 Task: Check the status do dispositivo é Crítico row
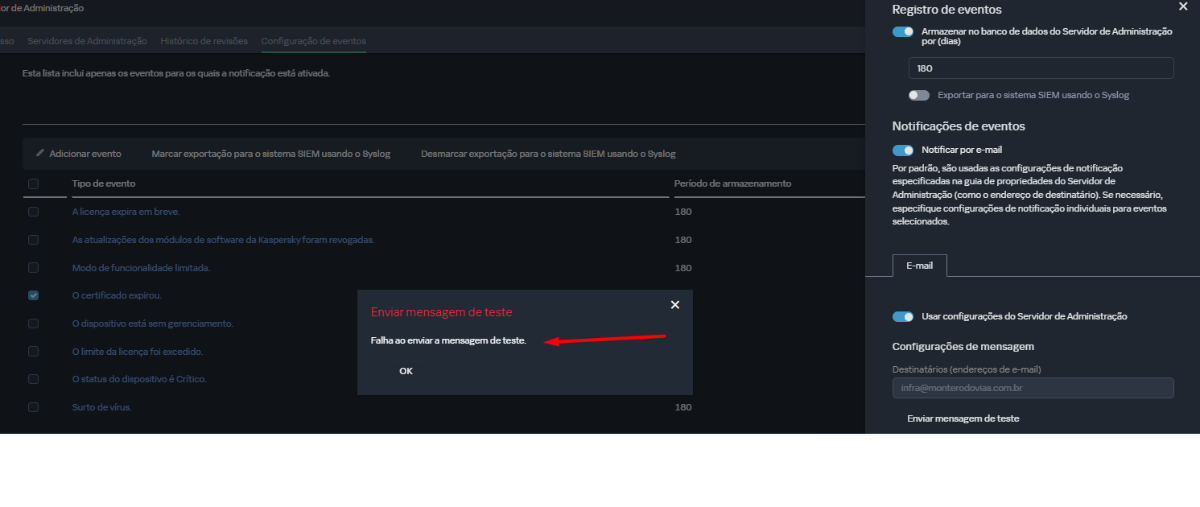pos(34,379)
